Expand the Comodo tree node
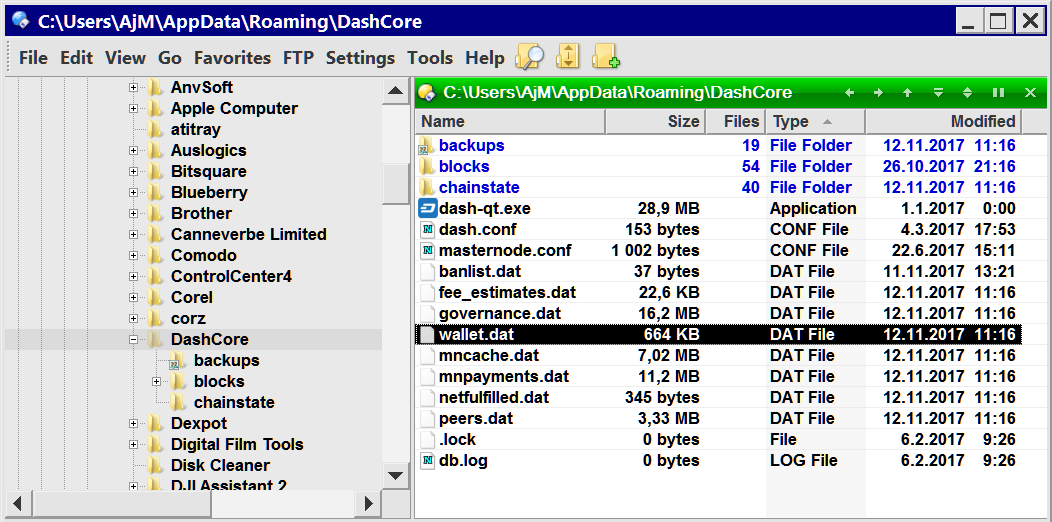1052x522 pixels. pyautogui.click(x=134, y=256)
